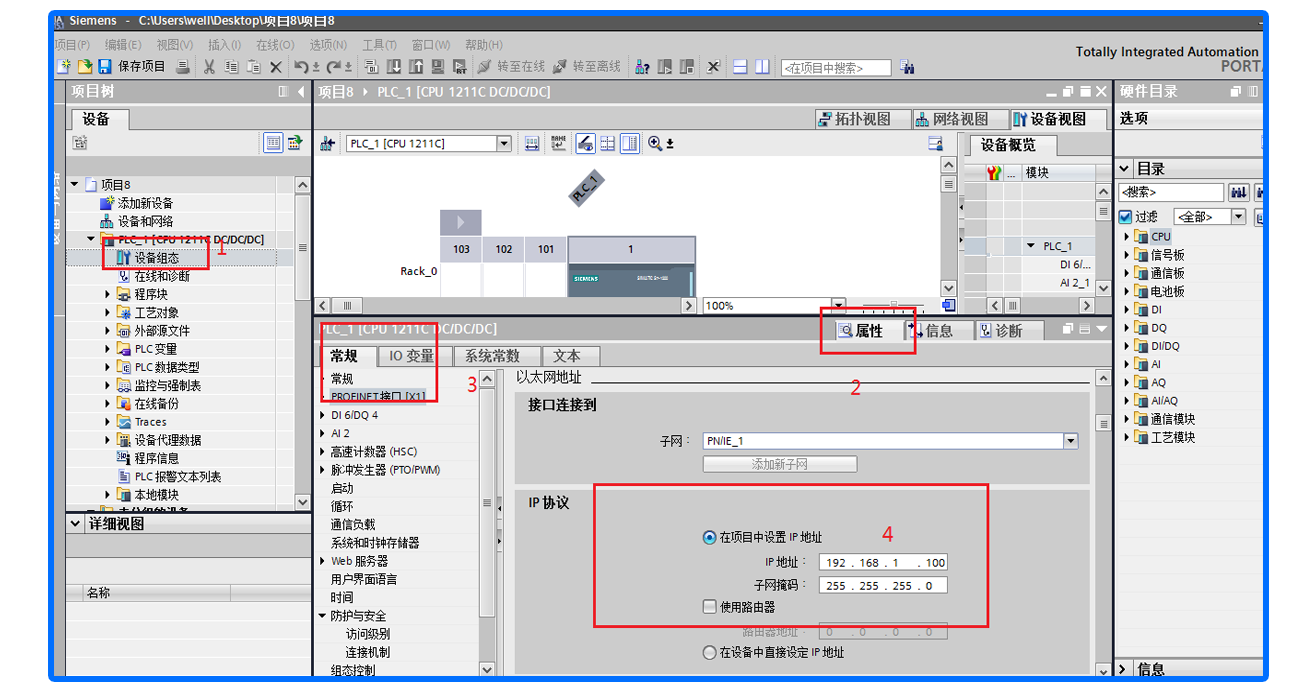1312x688 pixels.
Task: Click the open project icon
Action: coord(85,67)
